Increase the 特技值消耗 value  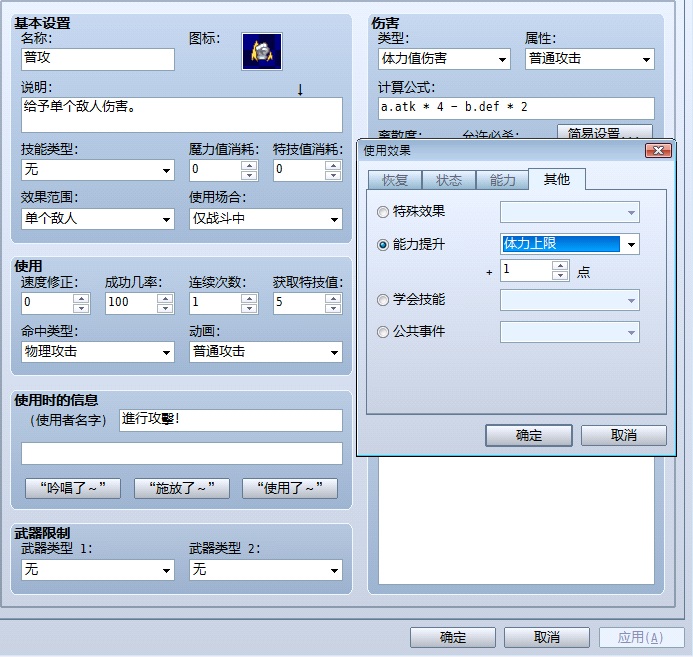[333, 166]
